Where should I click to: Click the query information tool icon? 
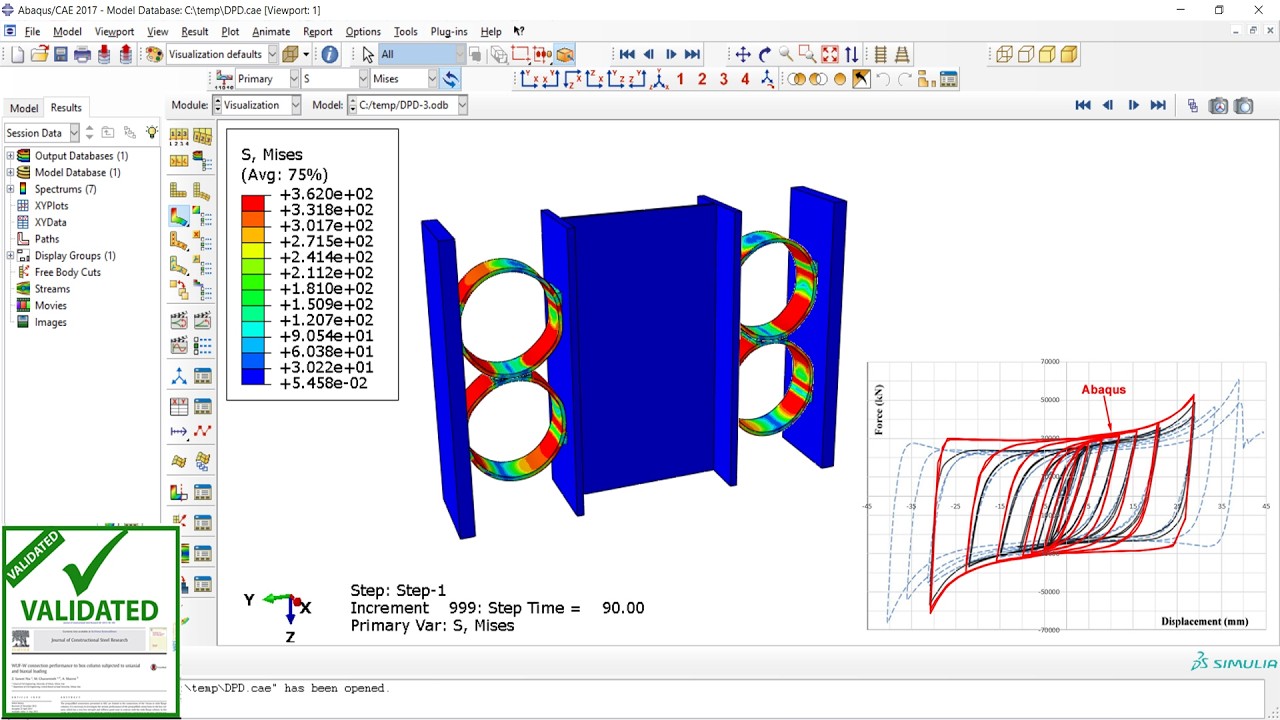pos(329,54)
